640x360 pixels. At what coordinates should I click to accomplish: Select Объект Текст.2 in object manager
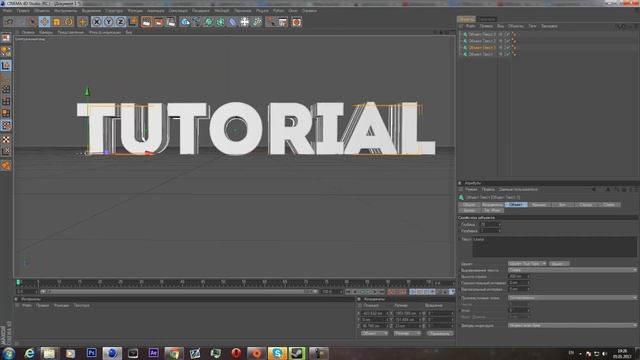(482, 41)
